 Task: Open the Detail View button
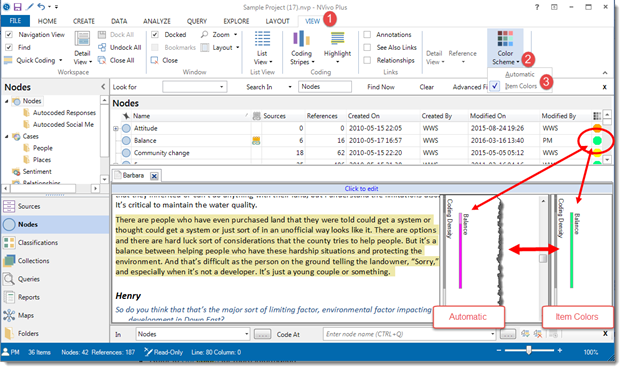[x=82, y=48]
